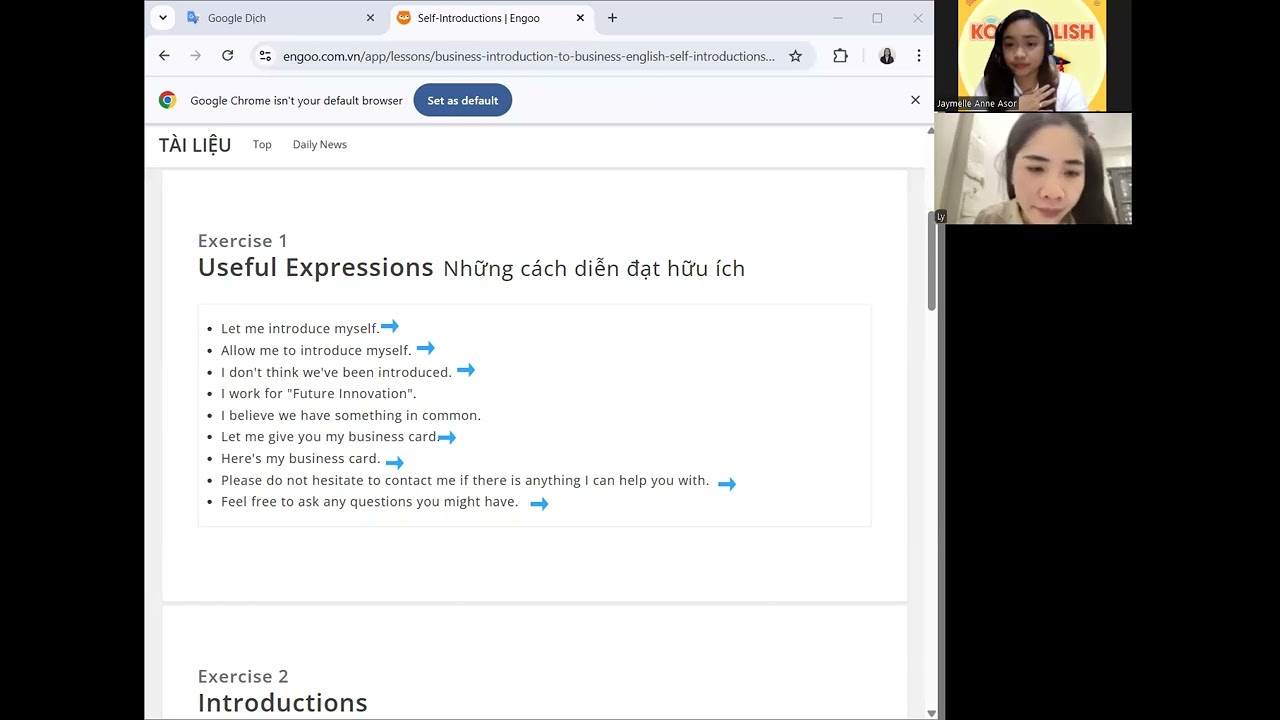Click the Exercise 2 label

pos(243,676)
